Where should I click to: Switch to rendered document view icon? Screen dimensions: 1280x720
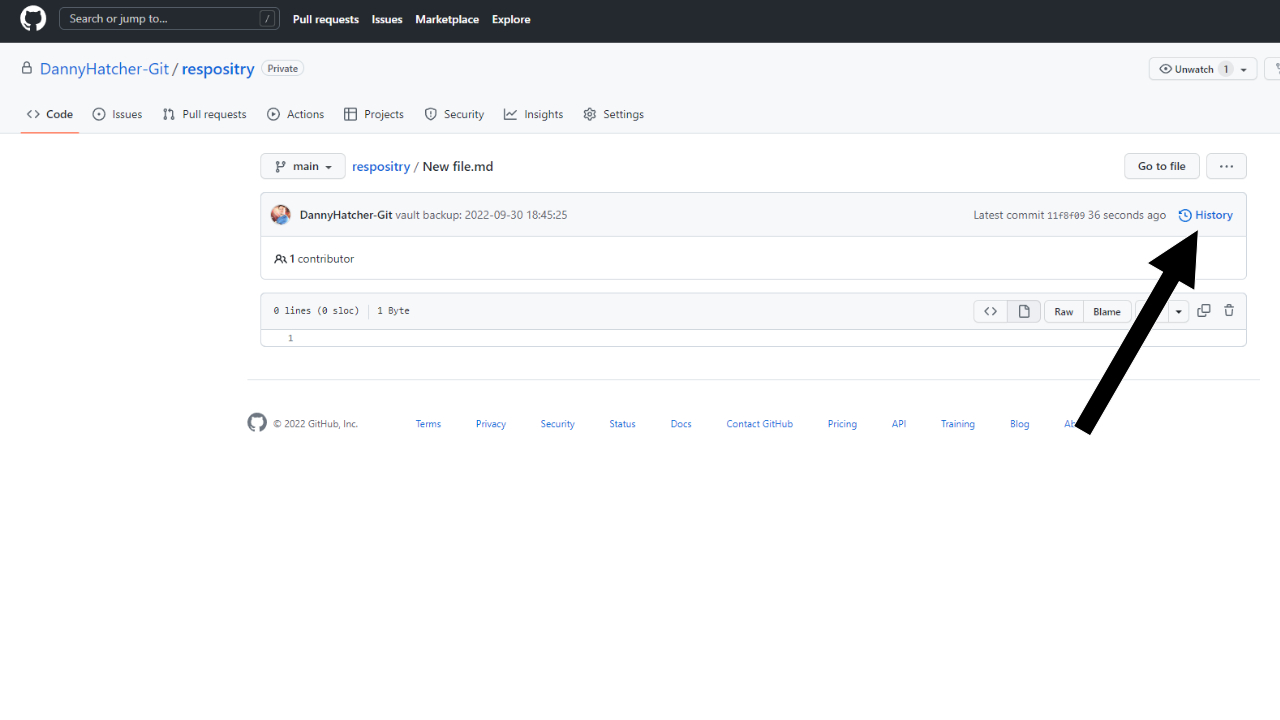click(1023, 311)
